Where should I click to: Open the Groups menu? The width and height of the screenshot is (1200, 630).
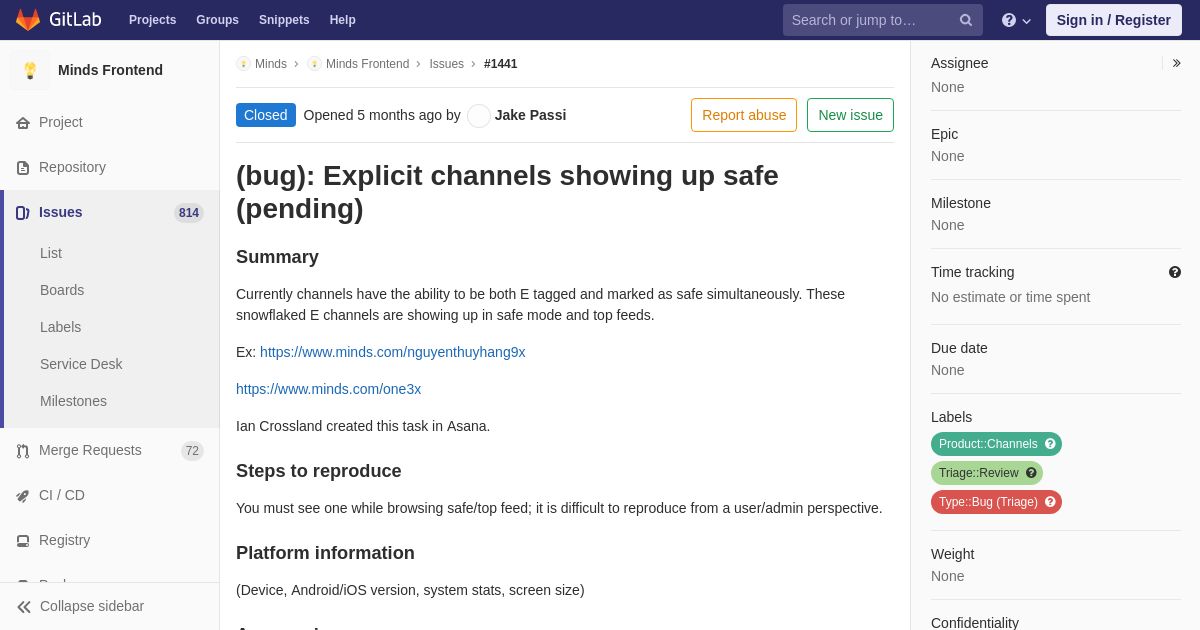pyautogui.click(x=217, y=20)
